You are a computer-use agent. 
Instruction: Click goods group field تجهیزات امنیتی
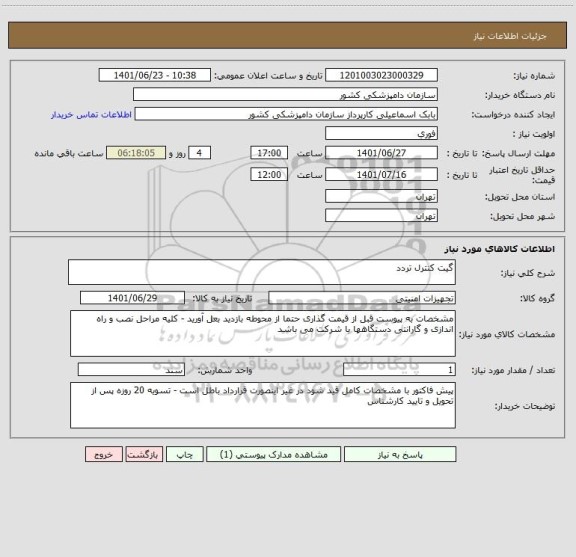click(362, 298)
